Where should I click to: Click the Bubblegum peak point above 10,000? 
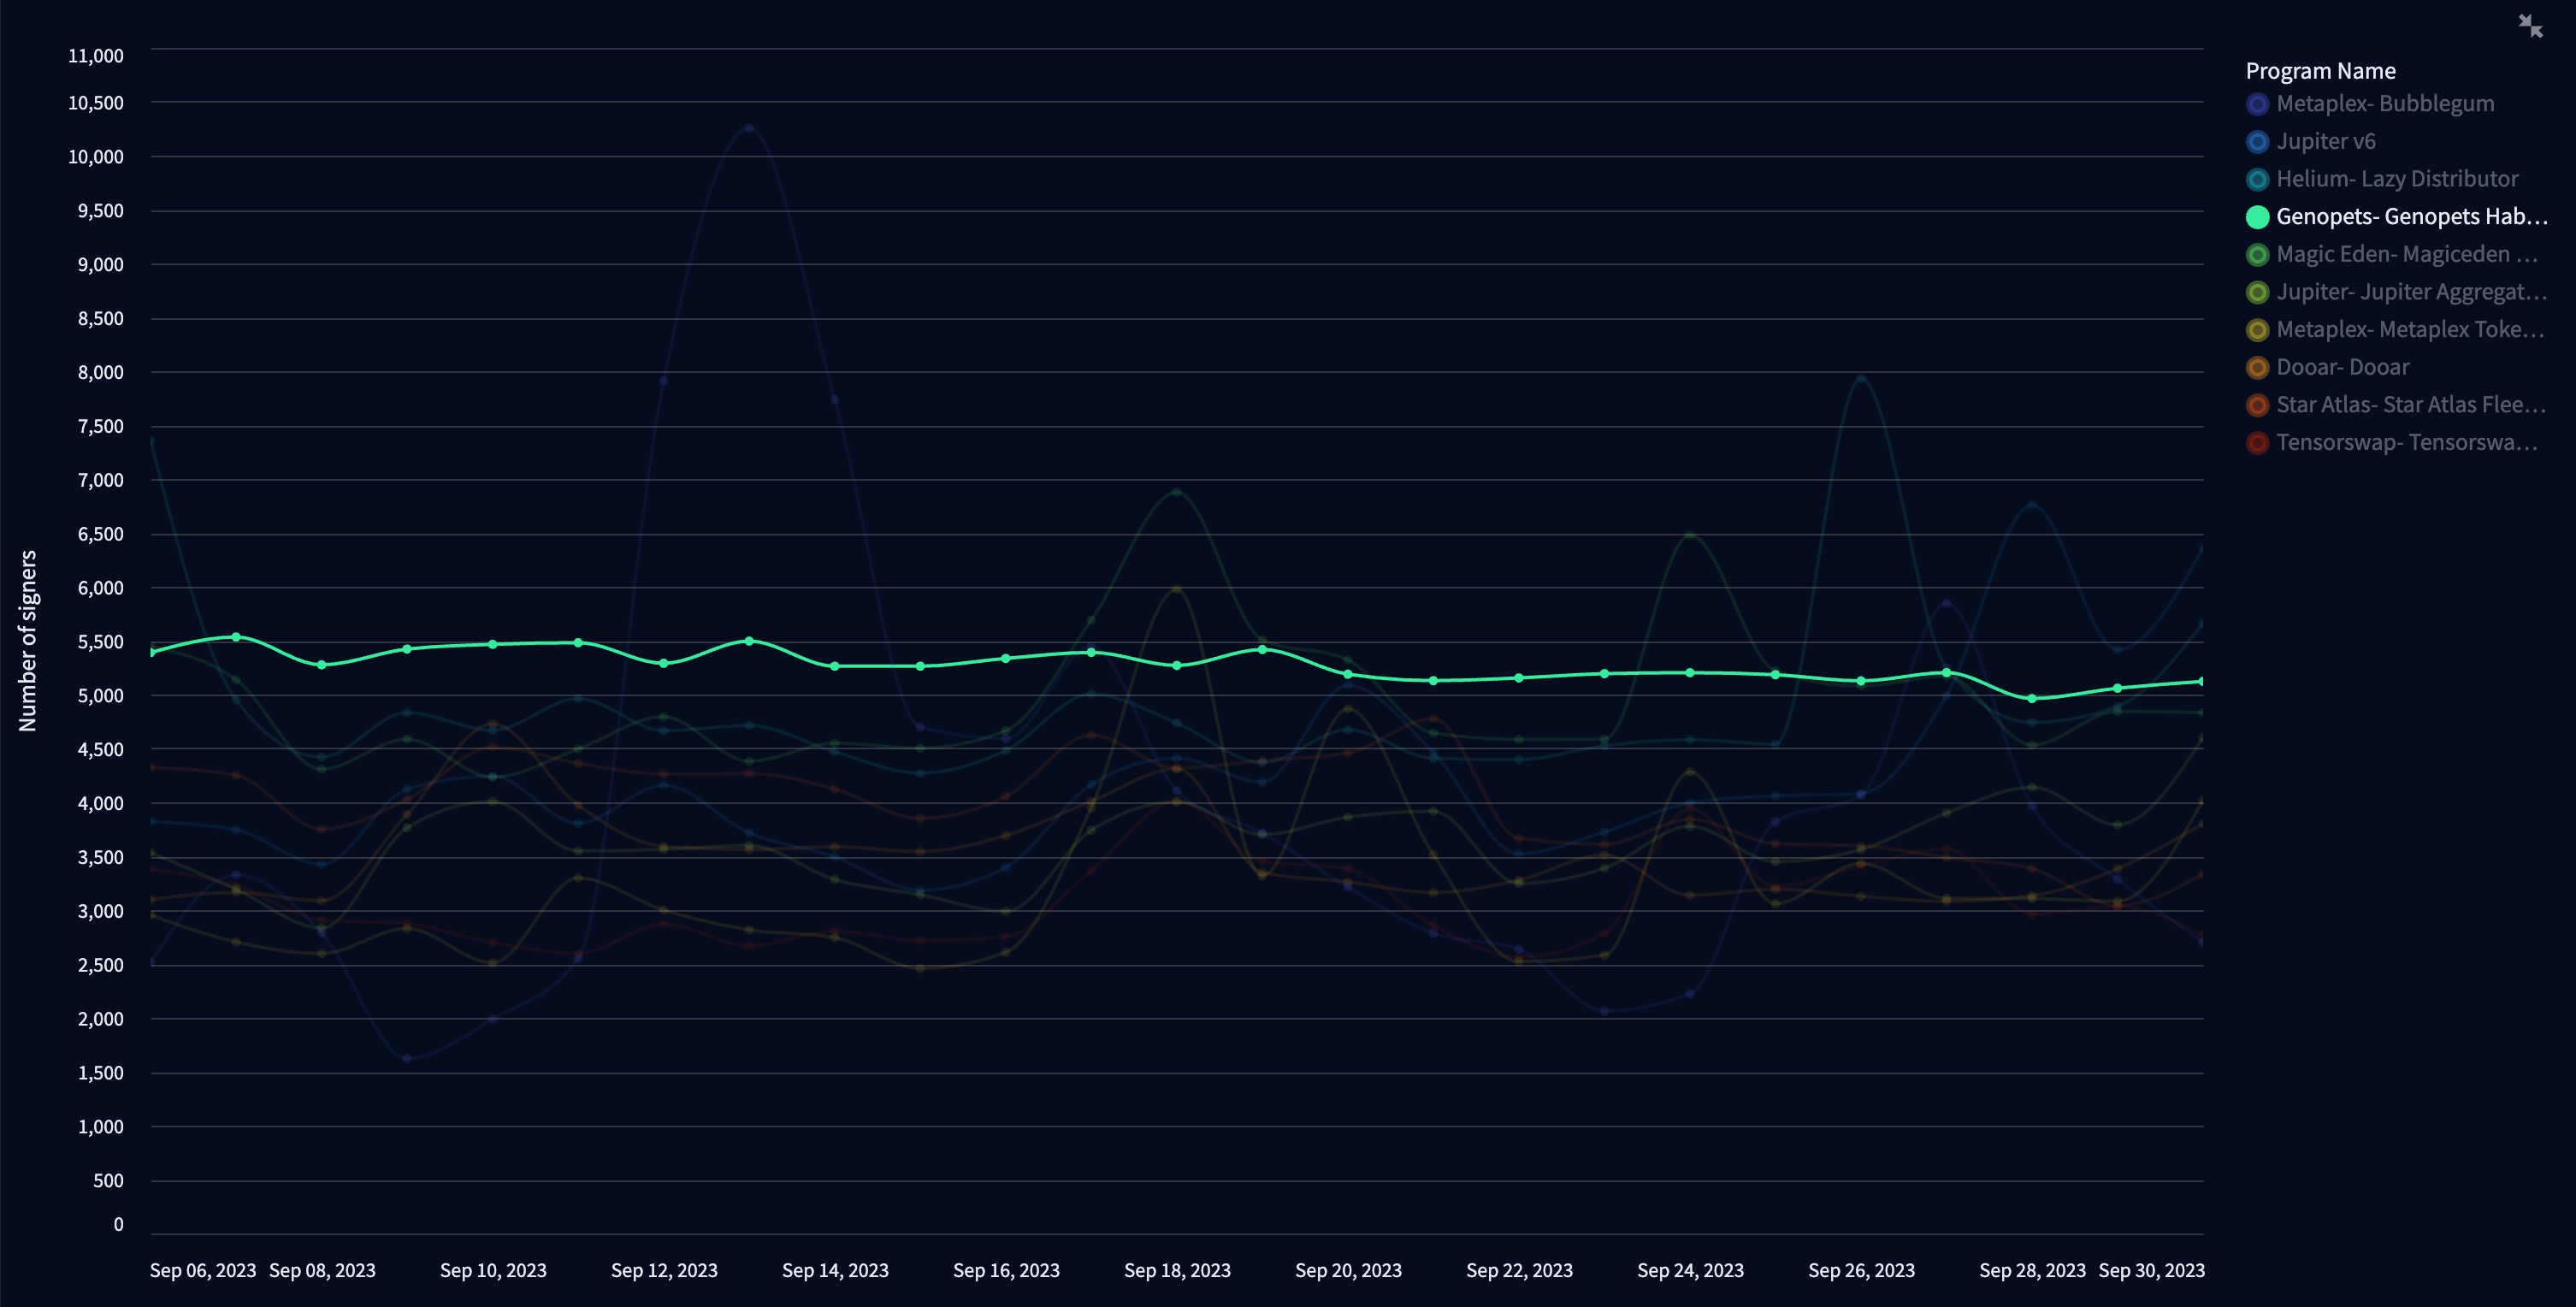[x=749, y=128]
